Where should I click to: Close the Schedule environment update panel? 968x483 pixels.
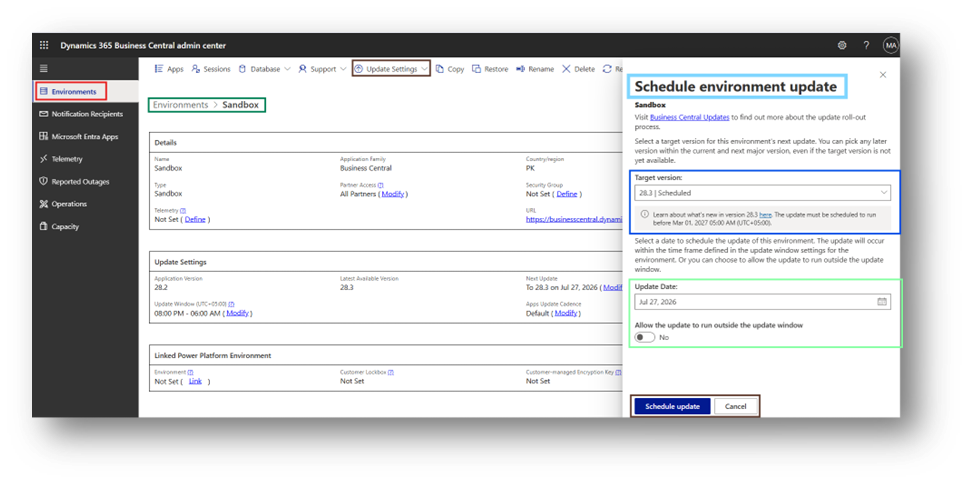(x=882, y=75)
